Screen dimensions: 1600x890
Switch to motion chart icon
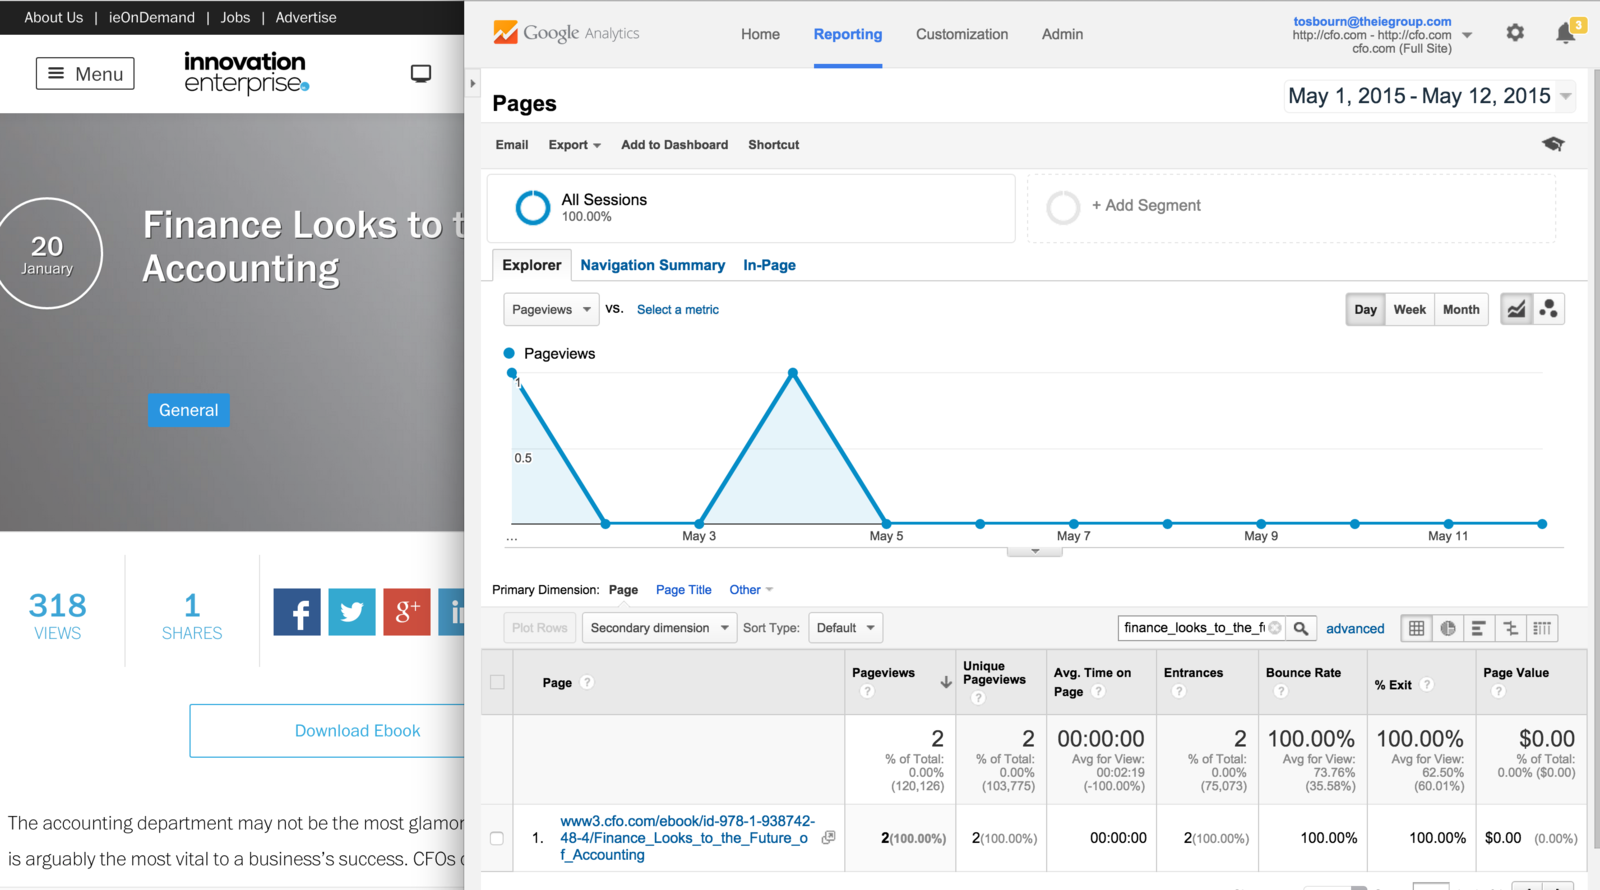[1549, 309]
